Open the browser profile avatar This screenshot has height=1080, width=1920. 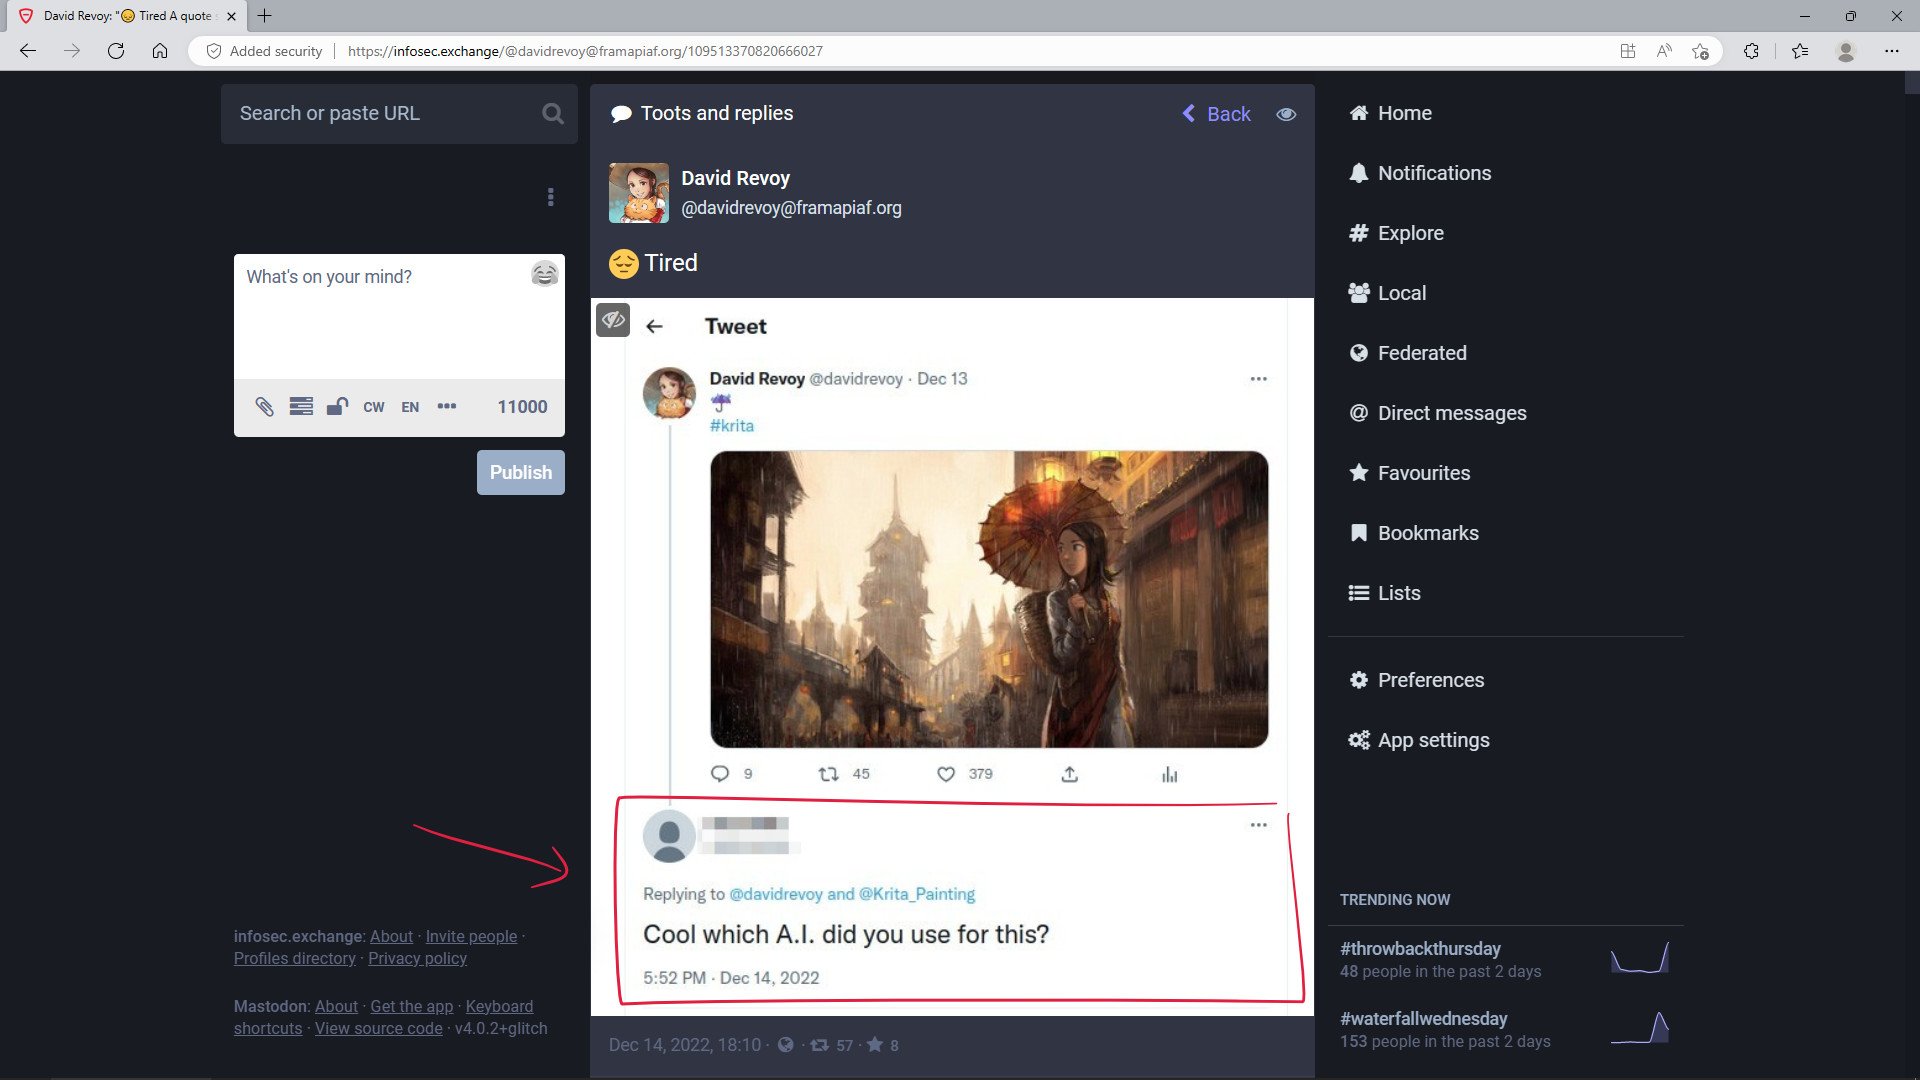pyautogui.click(x=1846, y=51)
